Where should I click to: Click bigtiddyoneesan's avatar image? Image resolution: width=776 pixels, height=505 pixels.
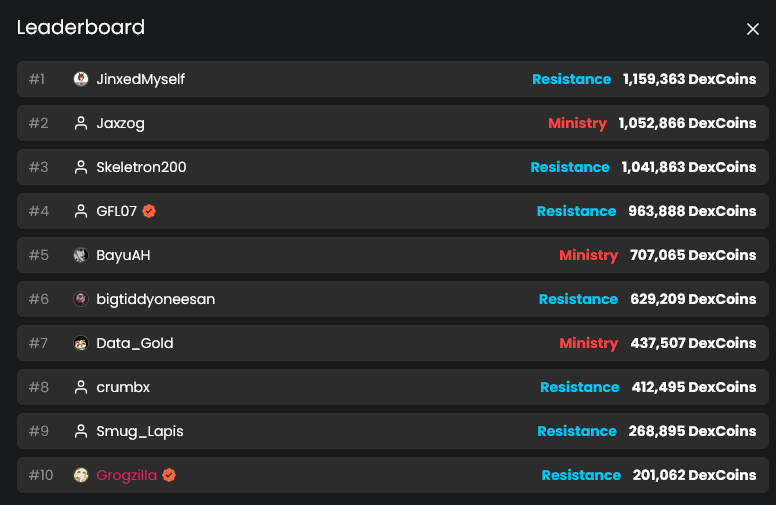click(x=81, y=299)
